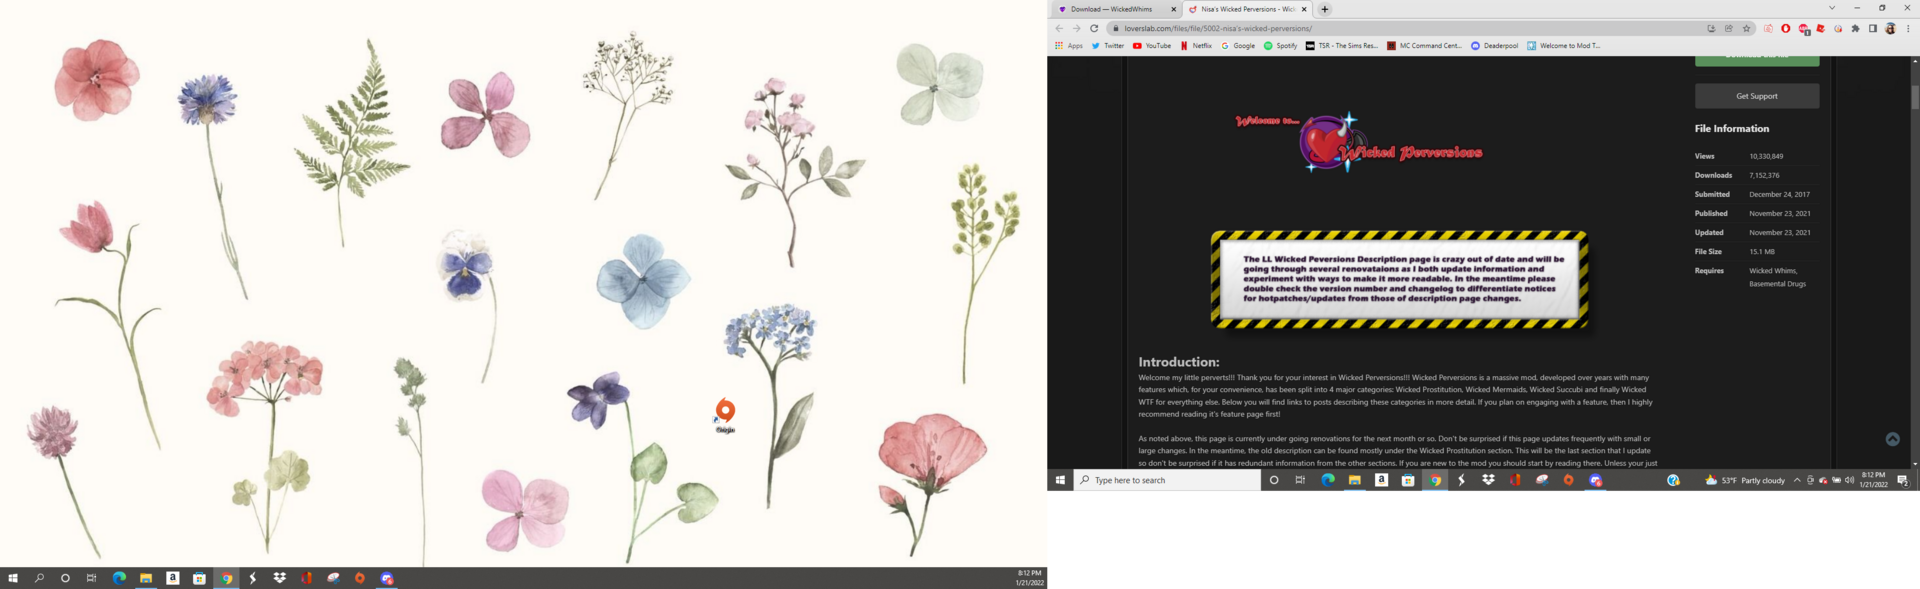Open a new Chrome tab

tap(1324, 9)
